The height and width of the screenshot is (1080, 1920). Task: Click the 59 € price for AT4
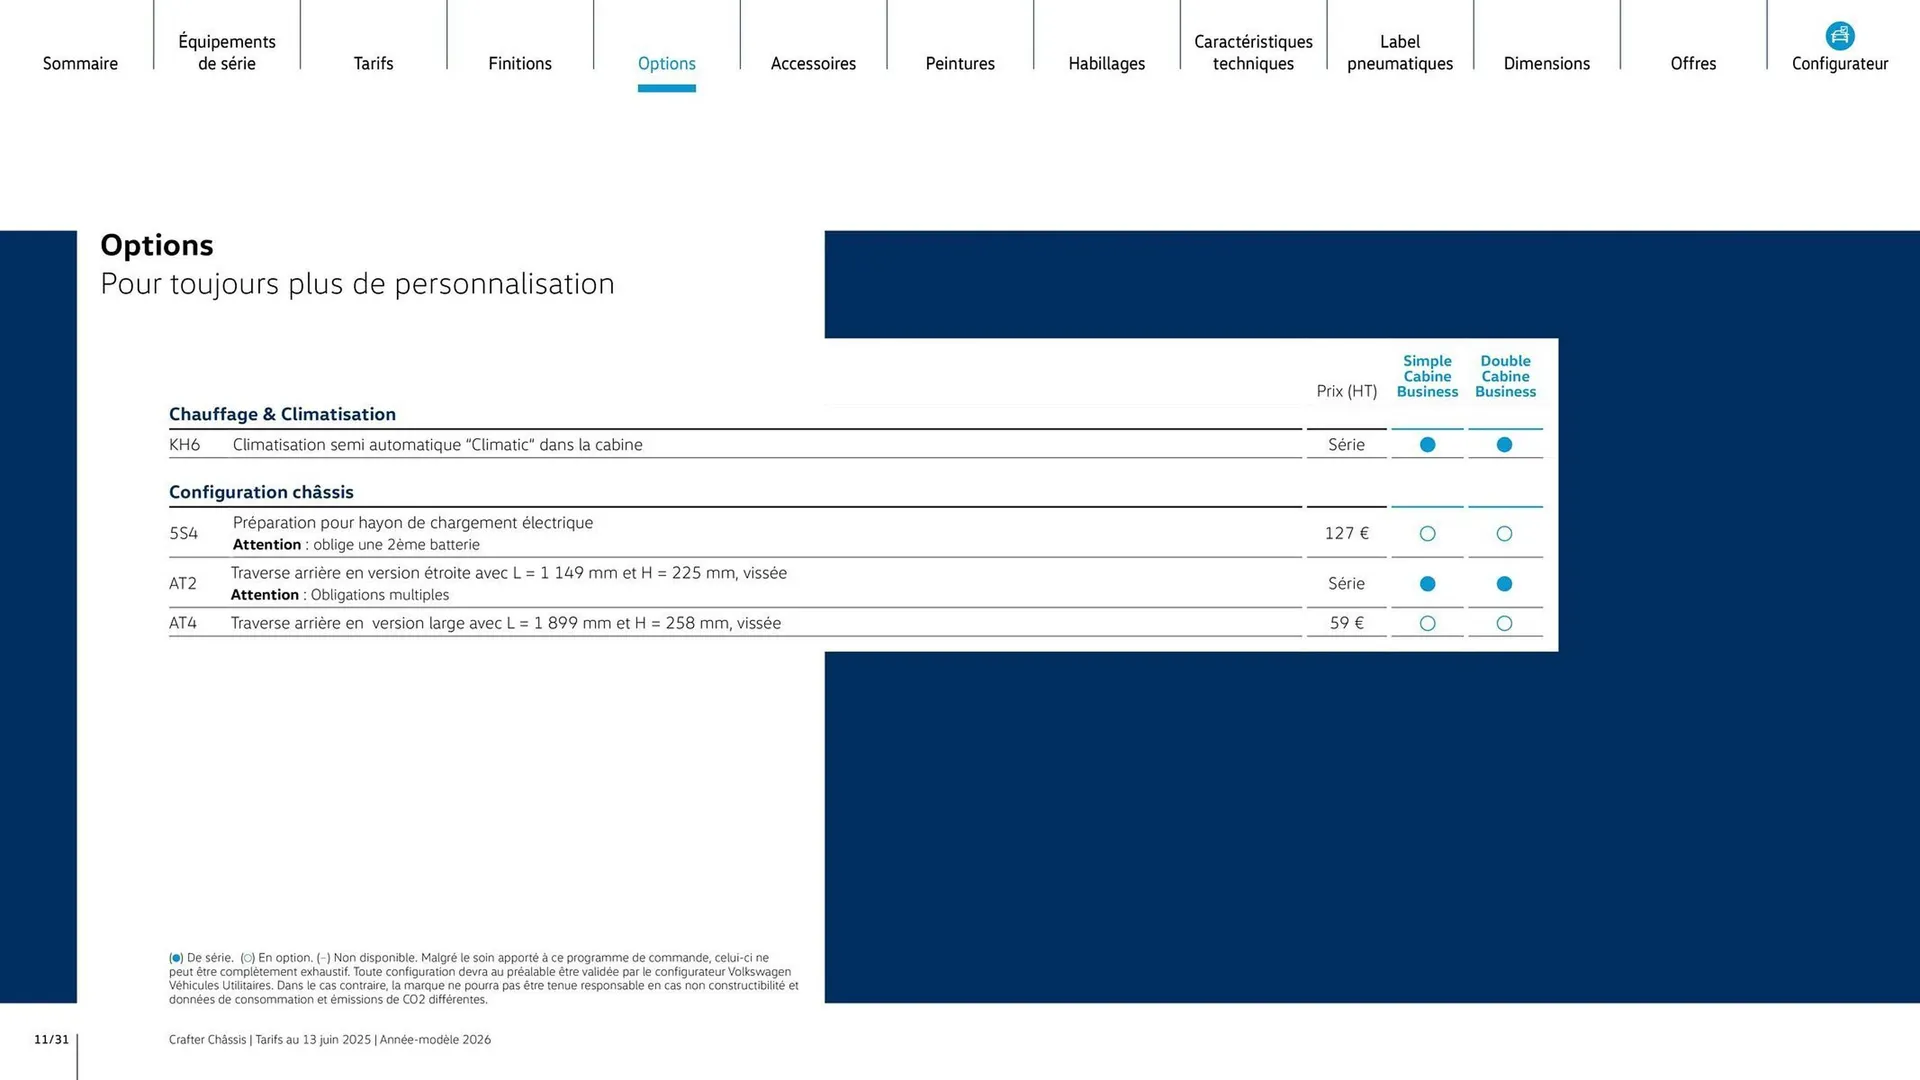coord(1346,622)
